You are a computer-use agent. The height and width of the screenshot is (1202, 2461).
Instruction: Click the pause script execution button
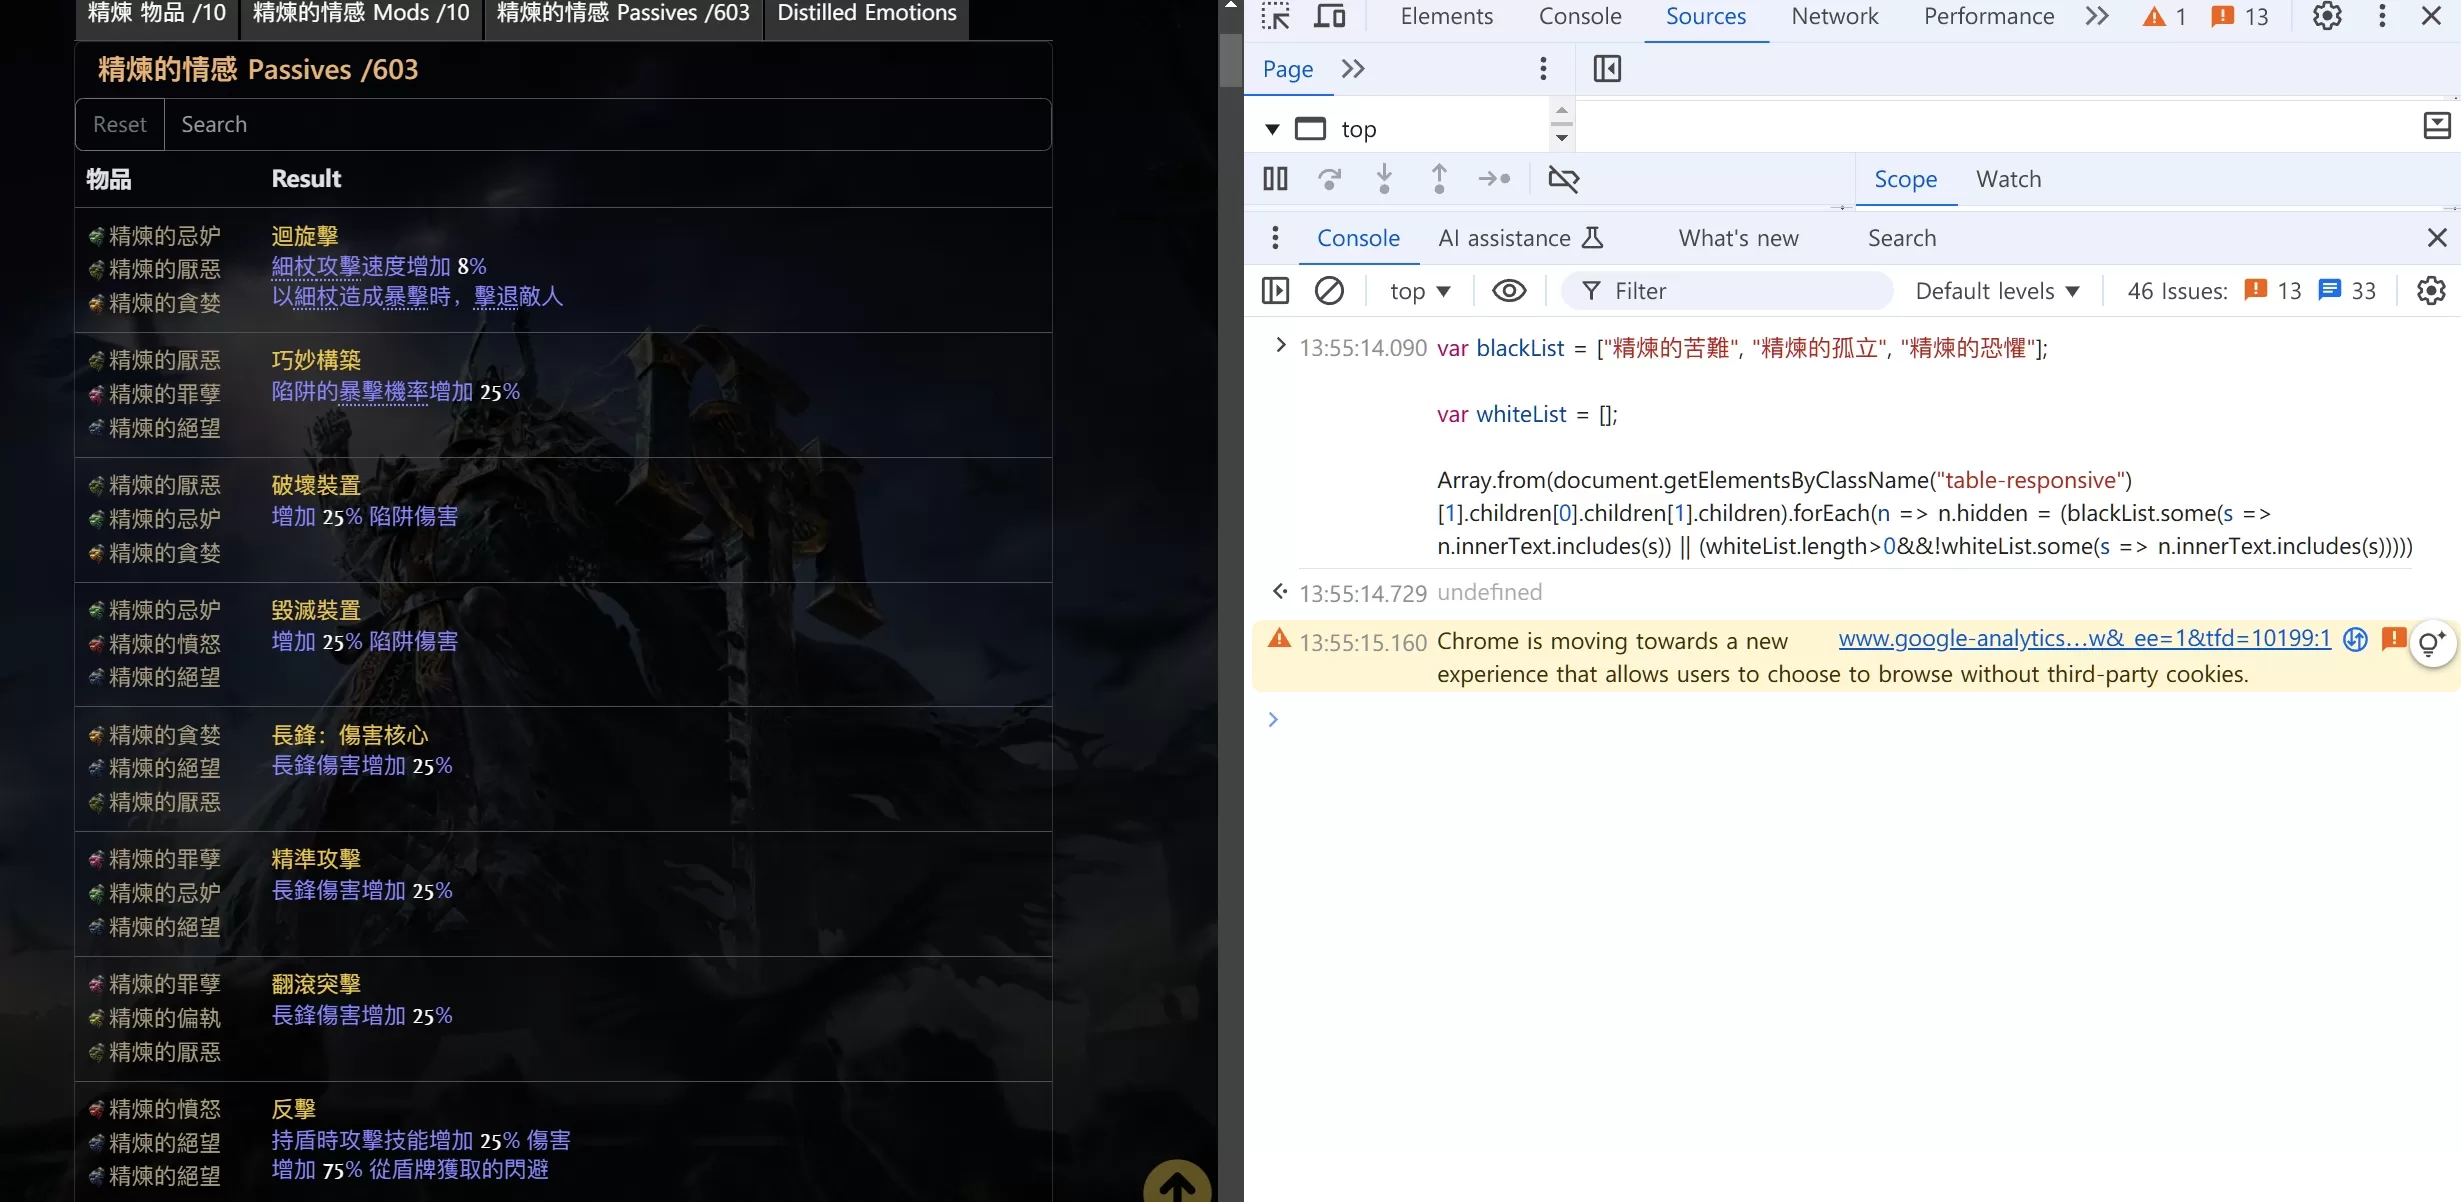(x=1275, y=179)
